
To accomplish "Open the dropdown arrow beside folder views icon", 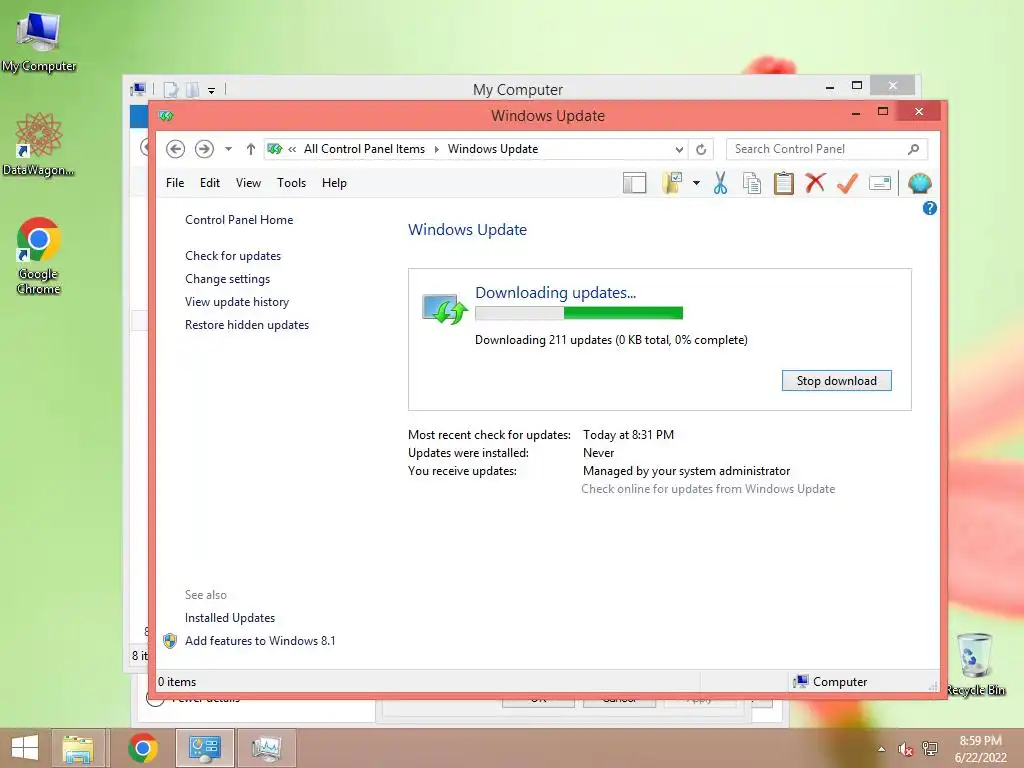I will [696, 184].
